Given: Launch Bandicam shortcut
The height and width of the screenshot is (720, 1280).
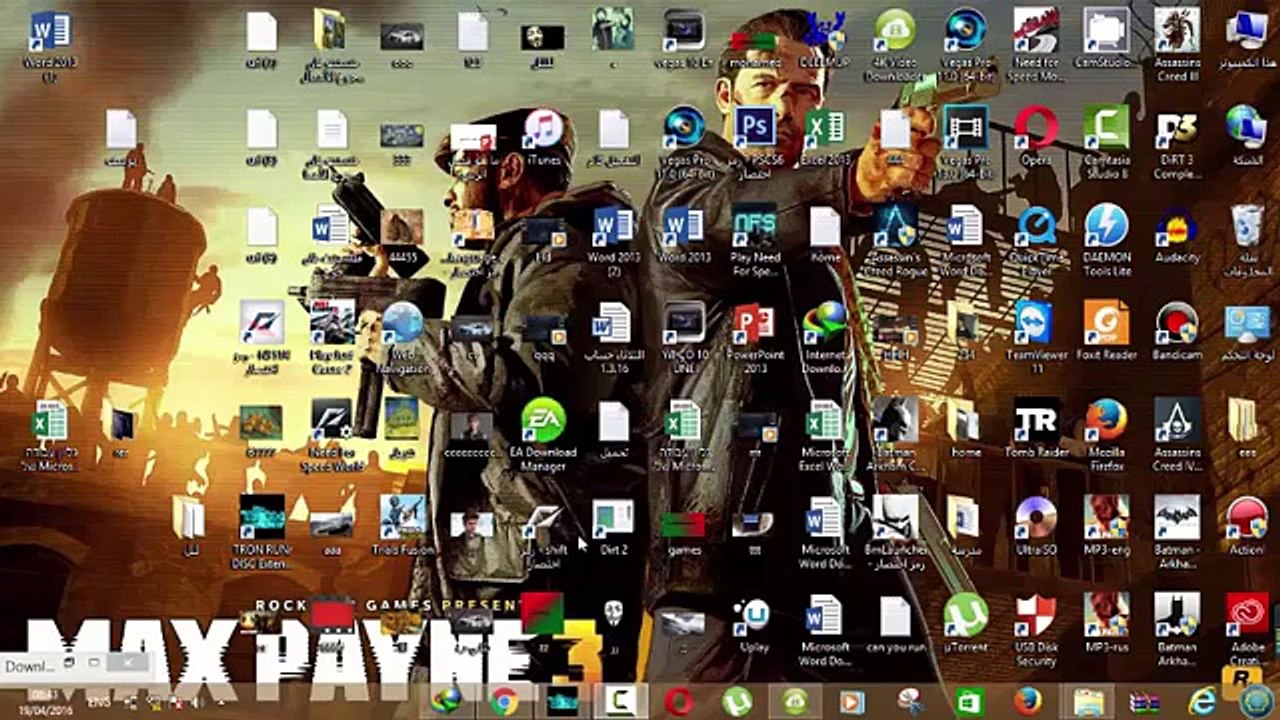Looking at the screenshot, I should [x=1177, y=333].
